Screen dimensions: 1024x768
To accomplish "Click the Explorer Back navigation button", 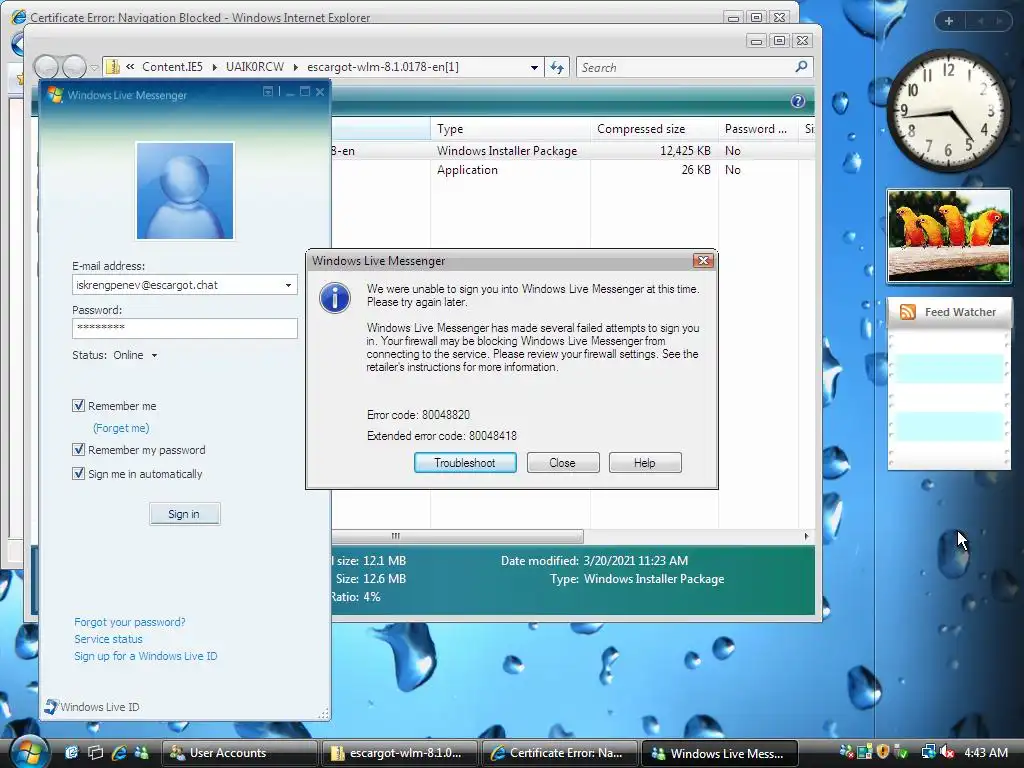I will pyautogui.click(x=46, y=67).
